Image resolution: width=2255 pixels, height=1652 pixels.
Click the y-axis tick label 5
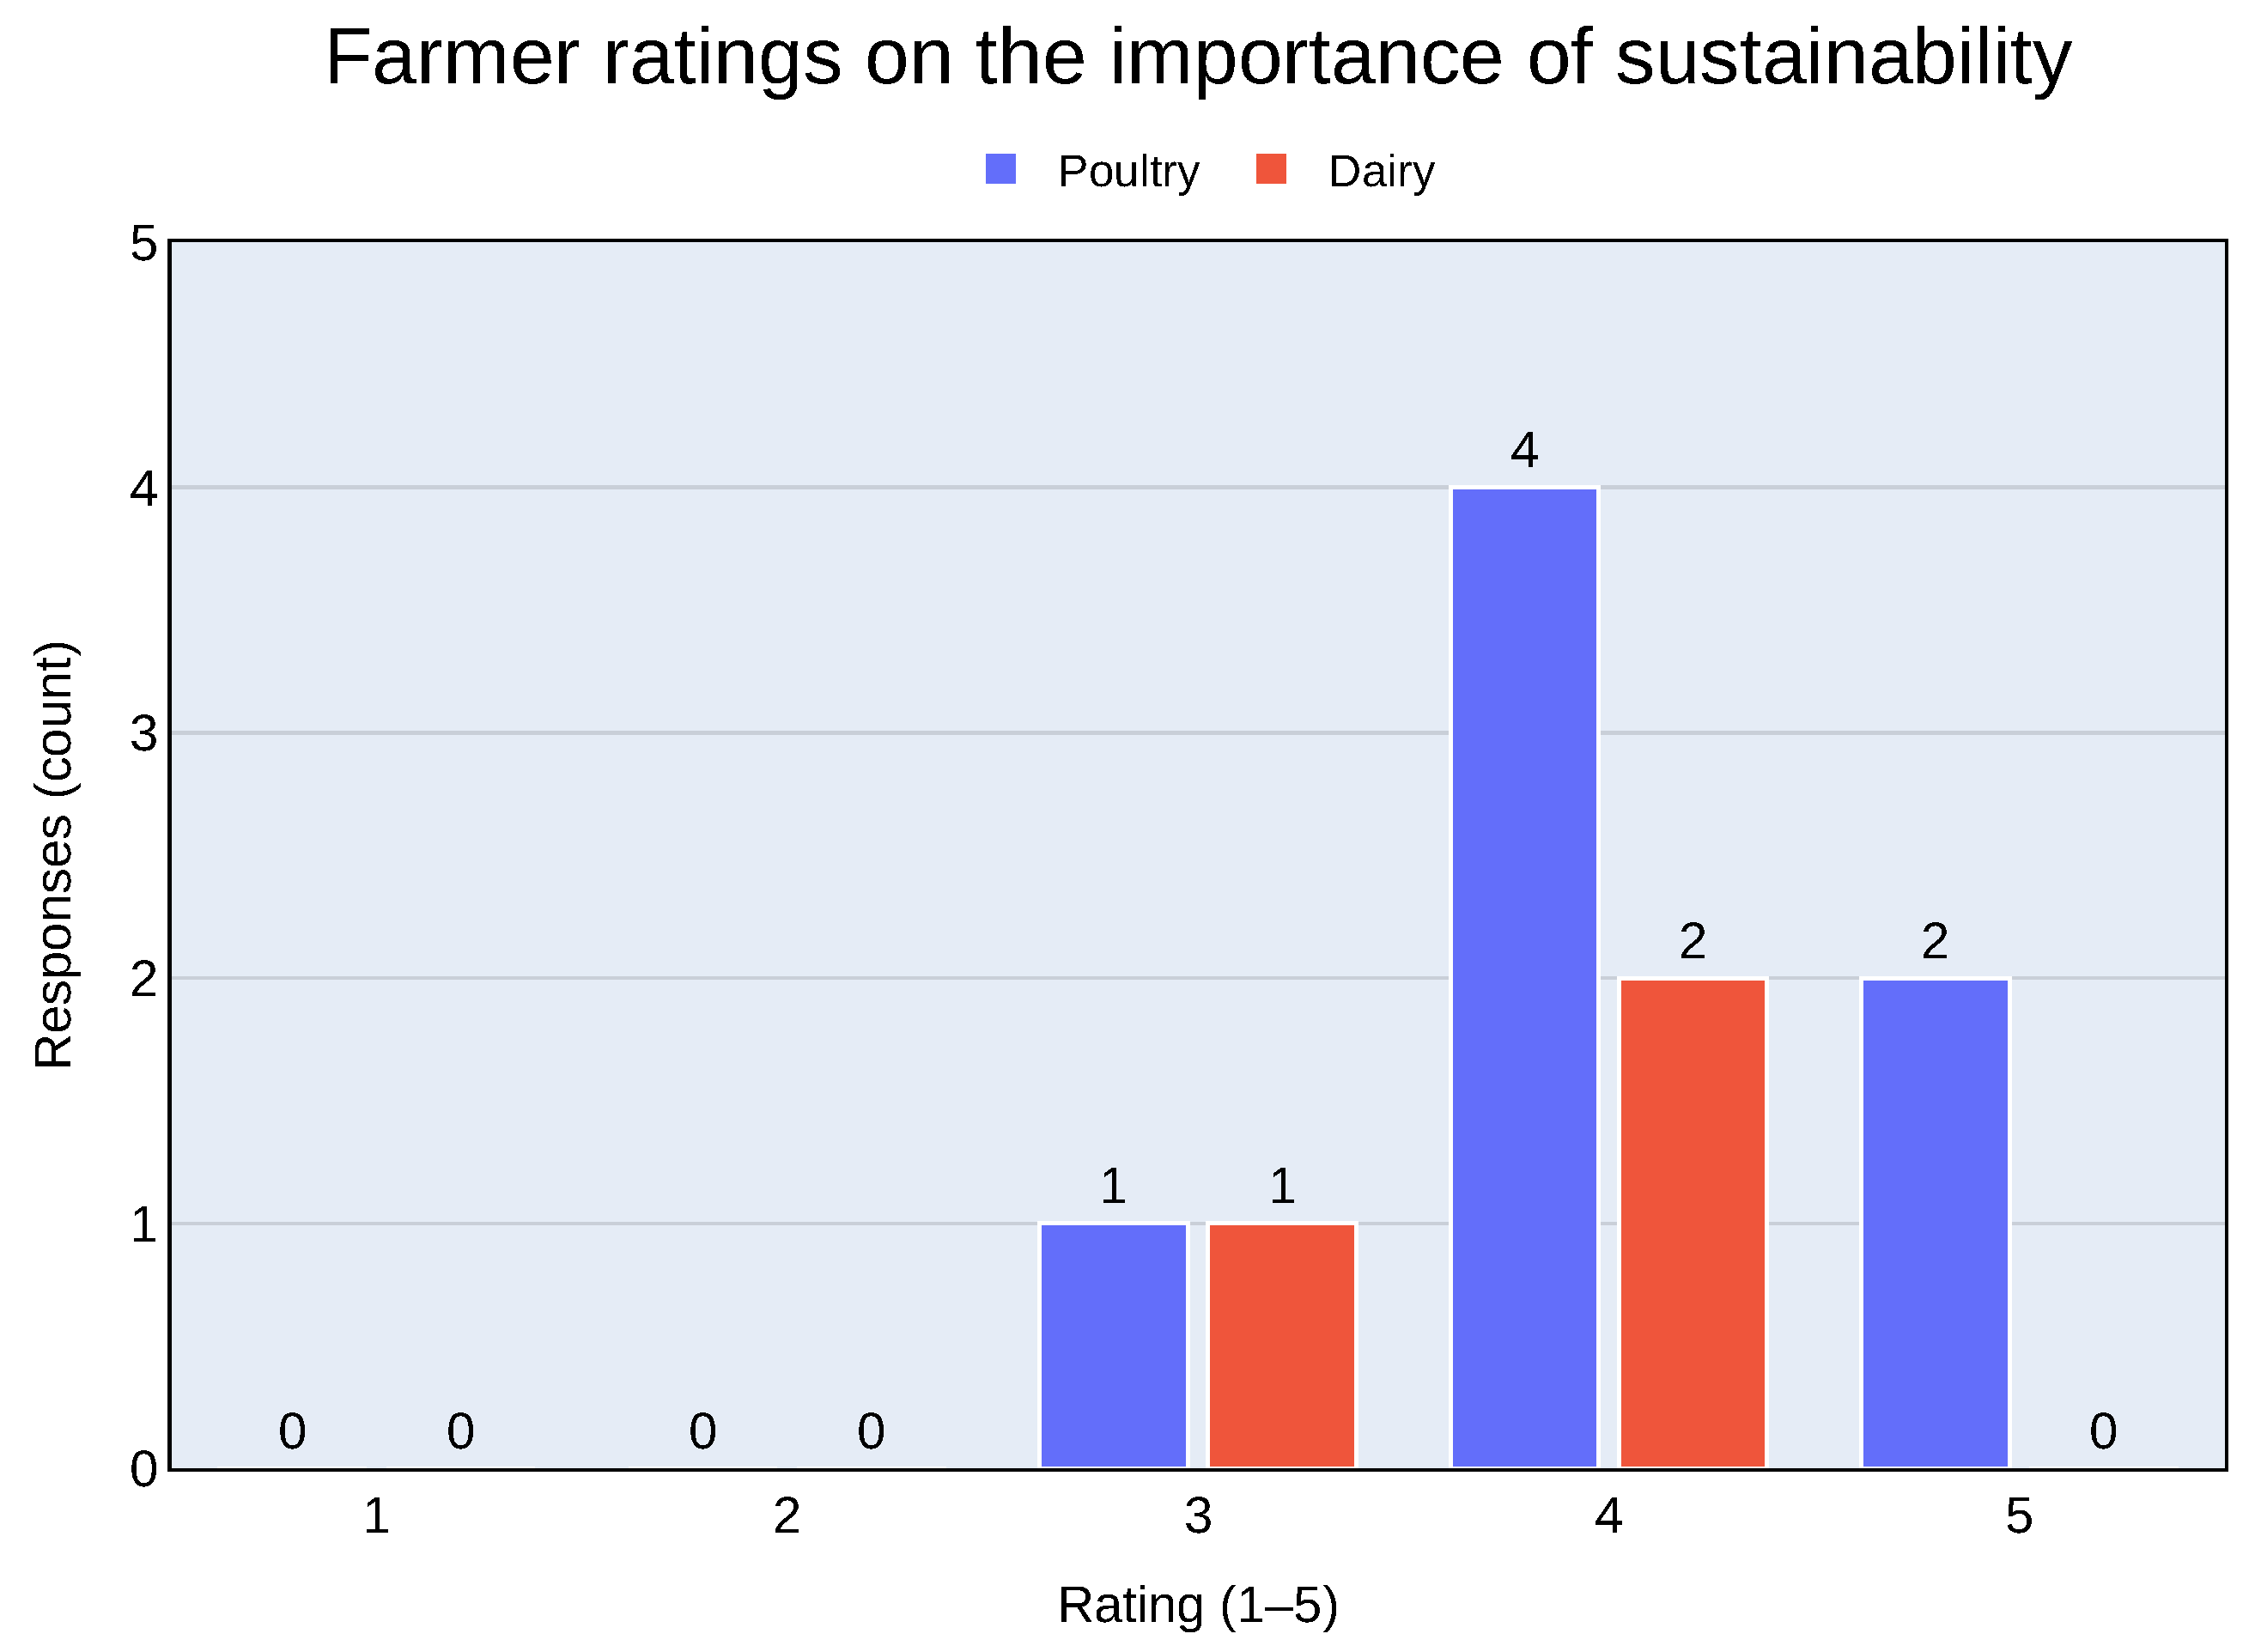click(x=144, y=244)
